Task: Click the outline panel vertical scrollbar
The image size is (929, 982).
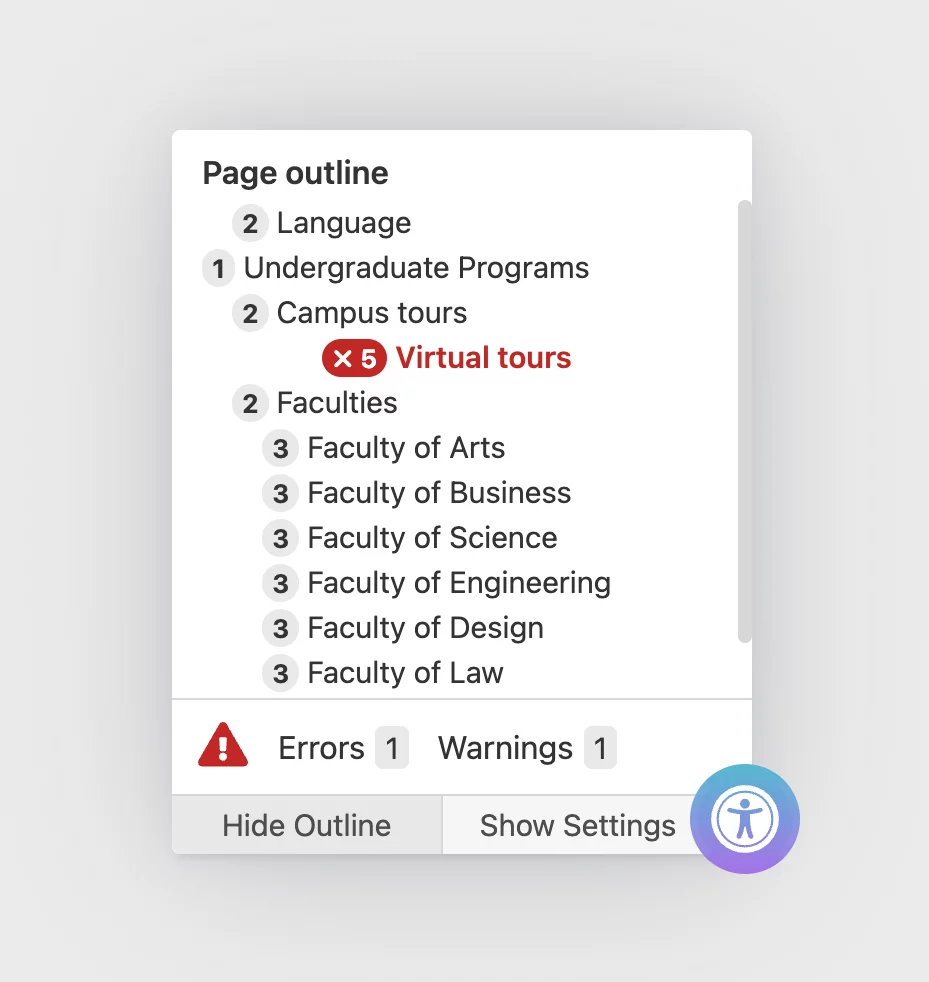Action: (x=744, y=421)
